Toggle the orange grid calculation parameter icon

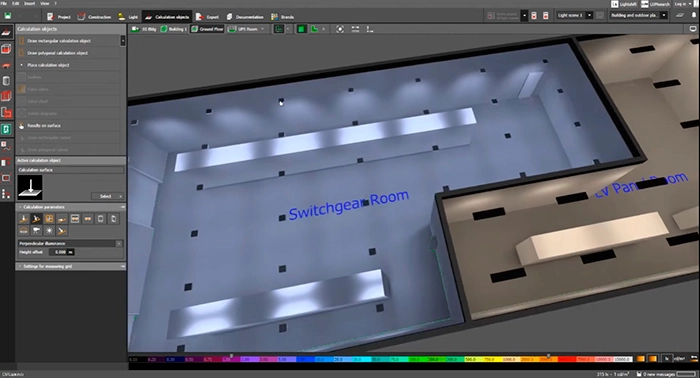point(49,219)
